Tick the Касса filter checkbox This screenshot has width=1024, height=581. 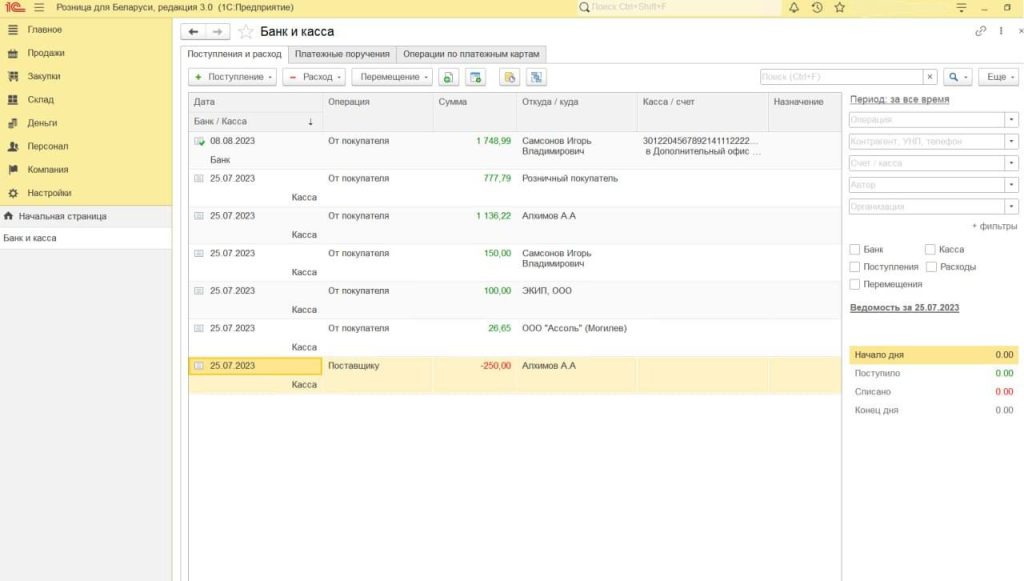[x=931, y=249]
